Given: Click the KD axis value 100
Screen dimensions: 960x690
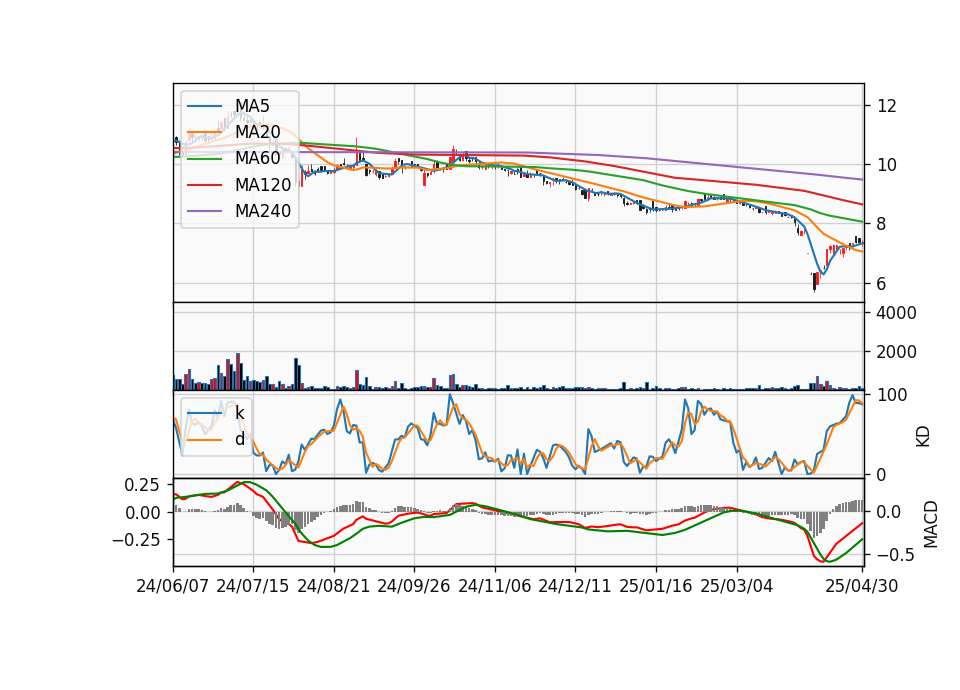Looking at the screenshot, I should click(x=892, y=395).
